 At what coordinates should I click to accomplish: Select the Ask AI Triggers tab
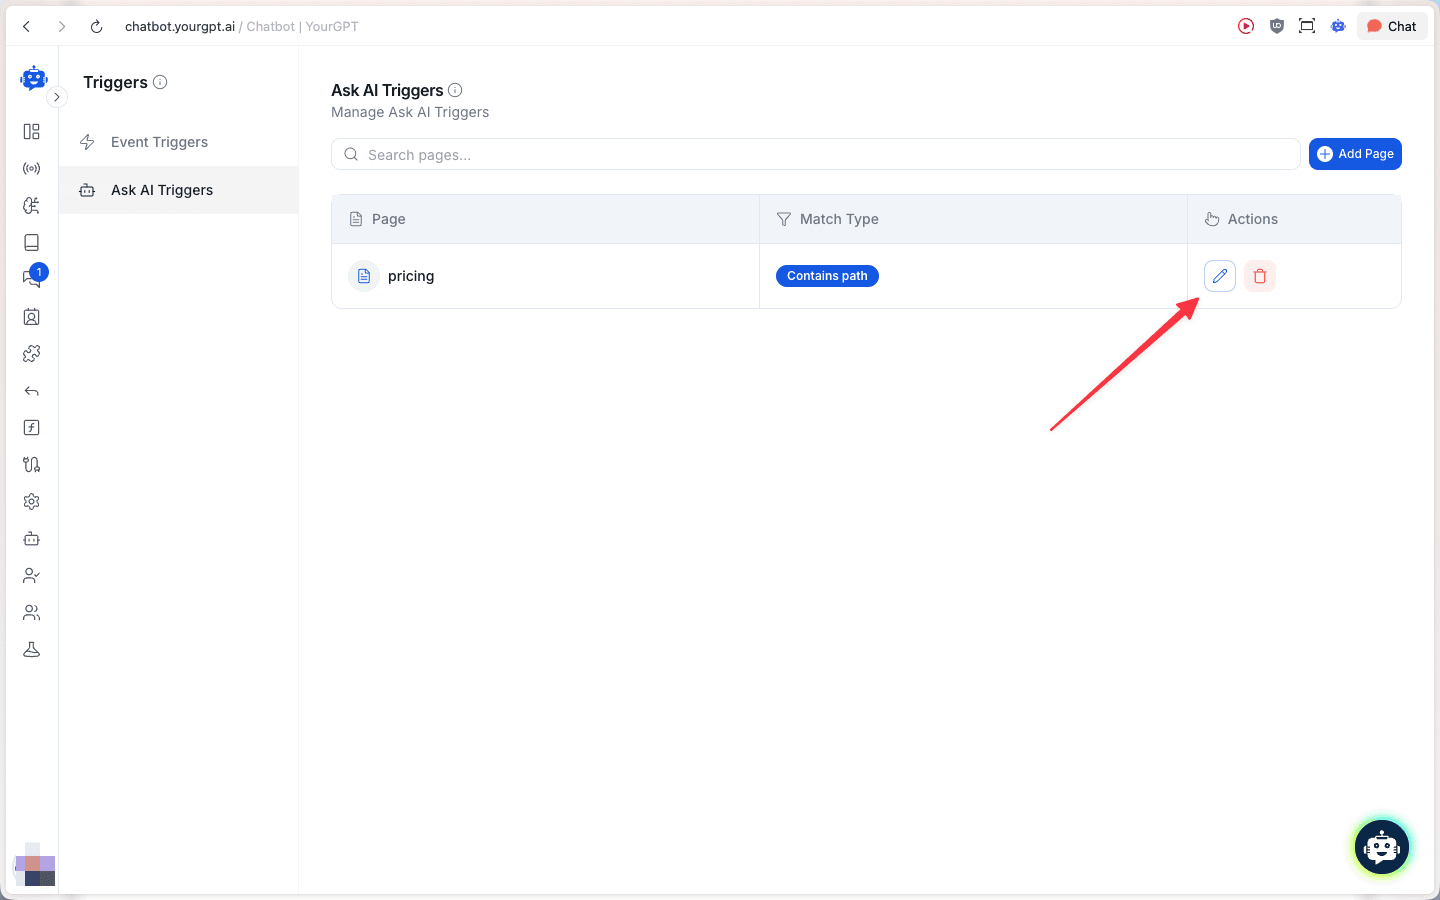coord(161,189)
